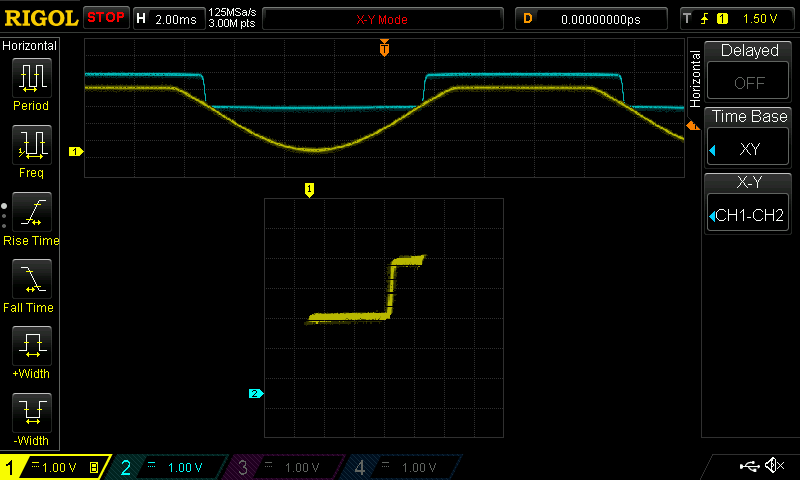Click the red STOP run status indicator
Image resolution: width=800 pixels, height=480 pixels.
tap(106, 18)
